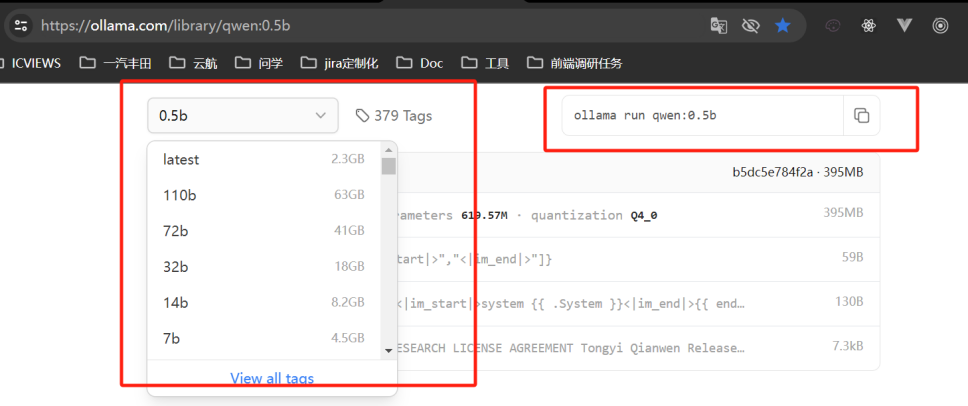Collapse the 0.5b tag dropdown
This screenshot has height=406, width=968.
pos(243,115)
